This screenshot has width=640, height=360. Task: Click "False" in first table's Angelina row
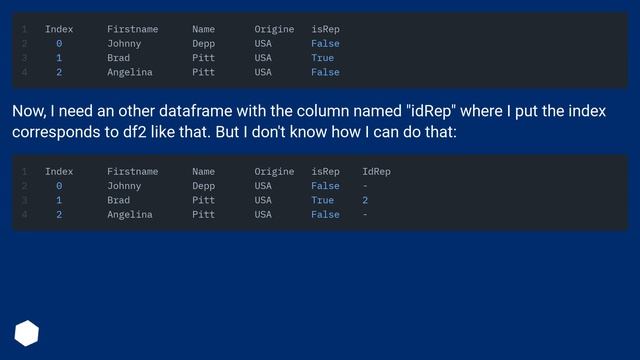click(325, 72)
